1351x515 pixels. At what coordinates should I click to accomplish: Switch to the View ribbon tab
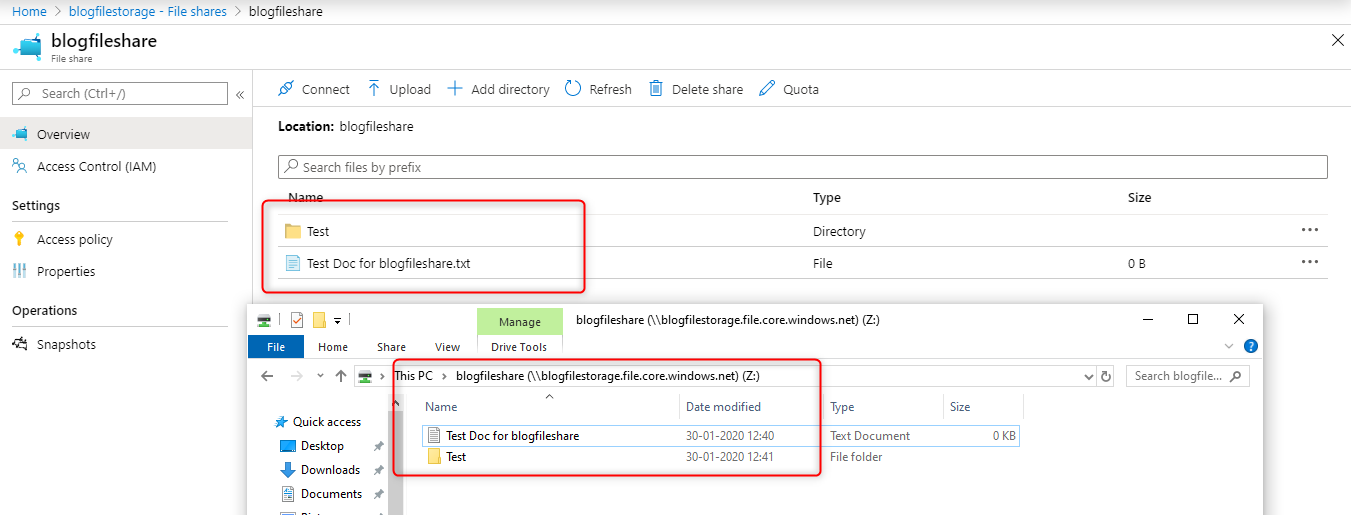pos(448,347)
